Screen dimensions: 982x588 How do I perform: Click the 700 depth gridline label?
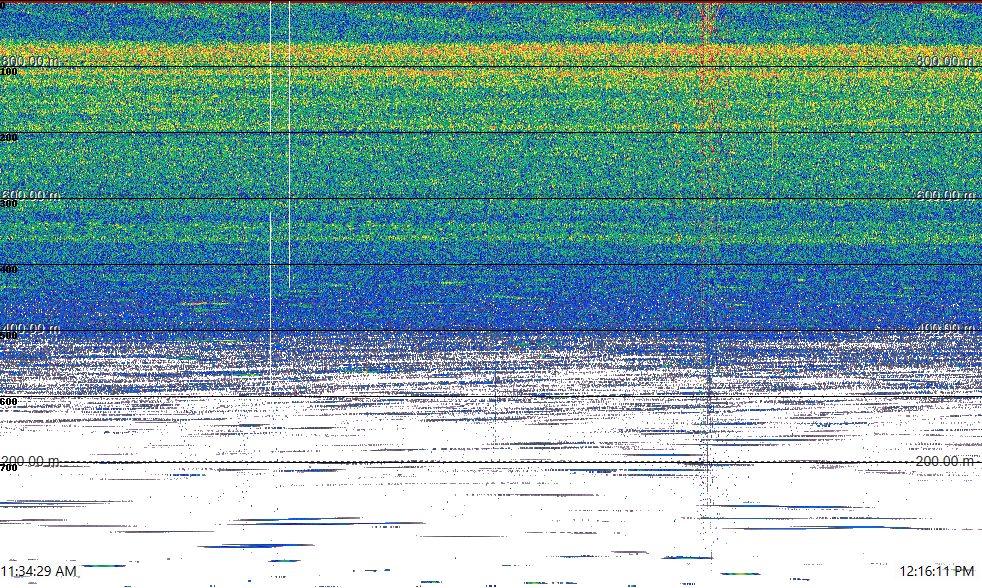9,468
